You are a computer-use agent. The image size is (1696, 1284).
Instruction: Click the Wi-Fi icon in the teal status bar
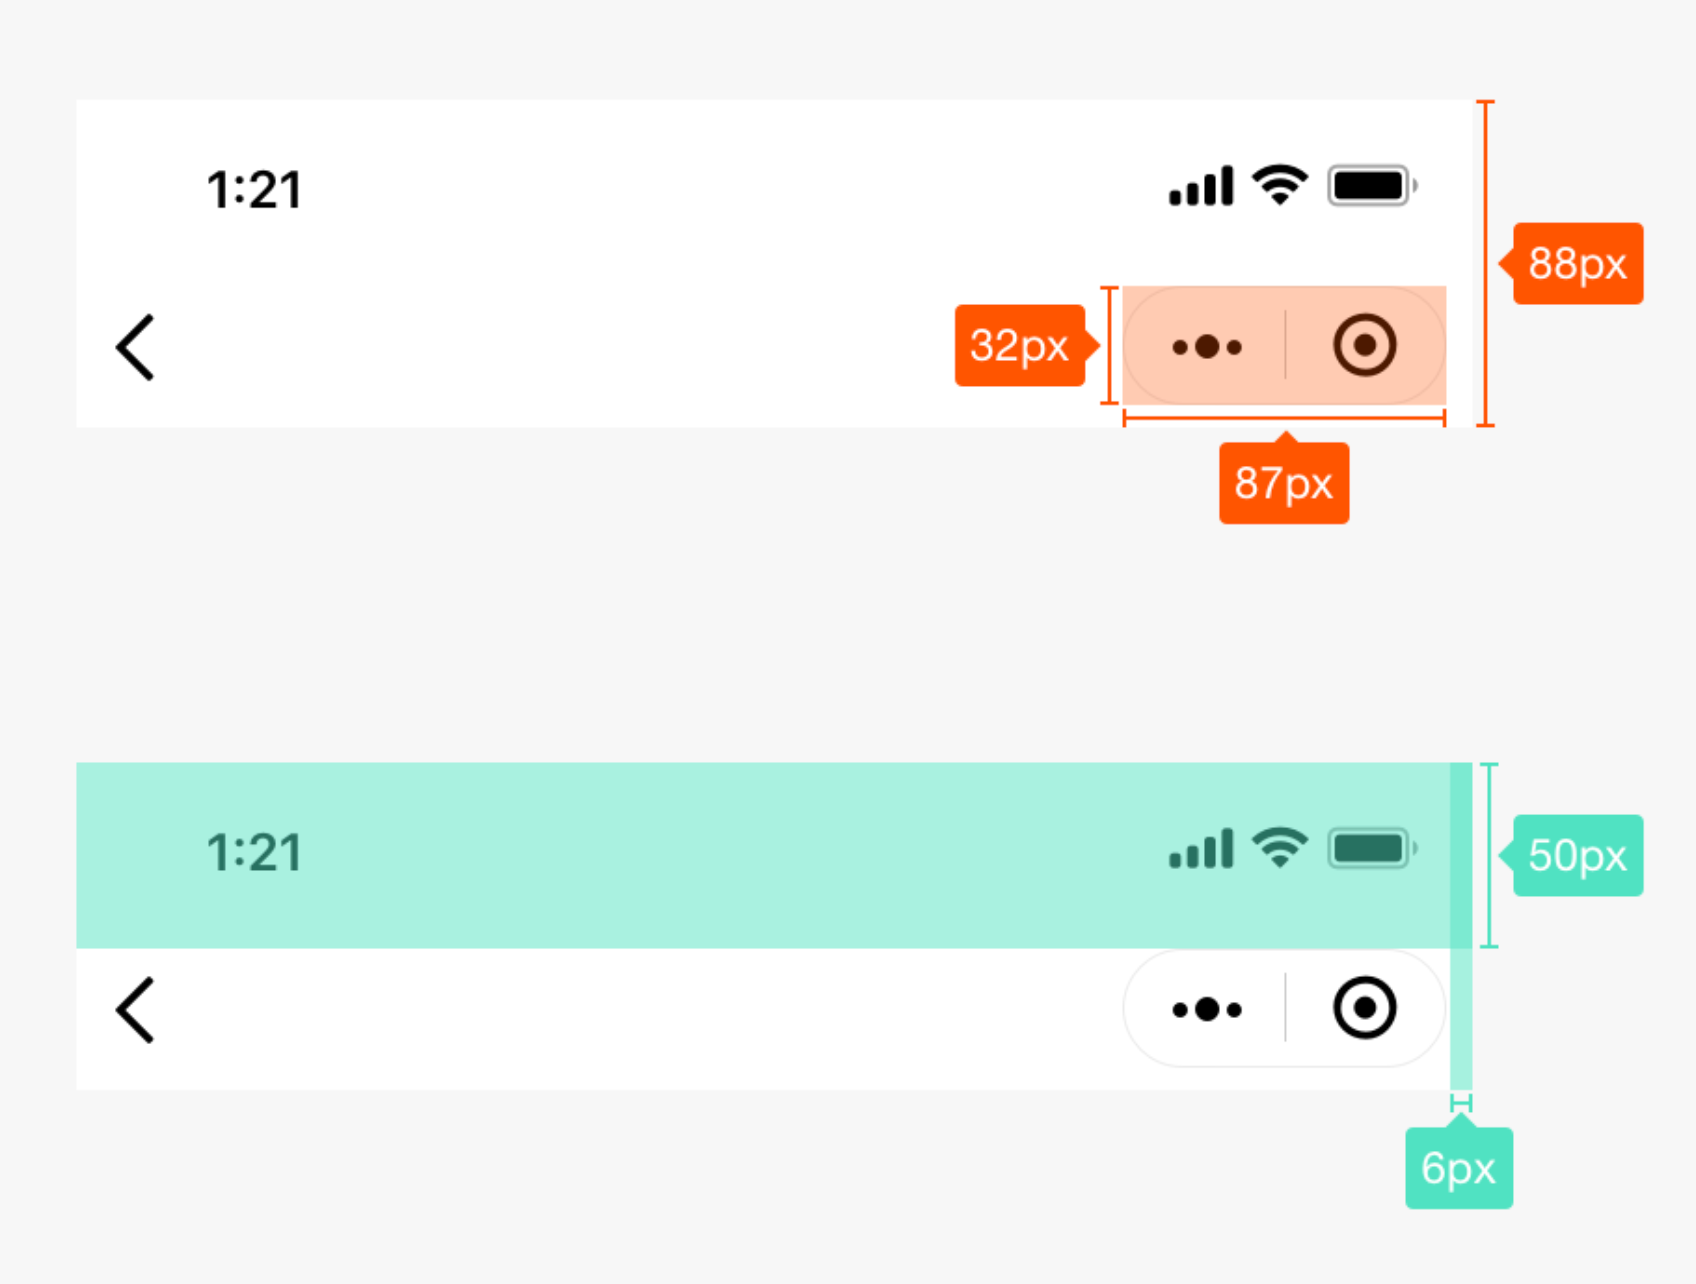point(1280,848)
